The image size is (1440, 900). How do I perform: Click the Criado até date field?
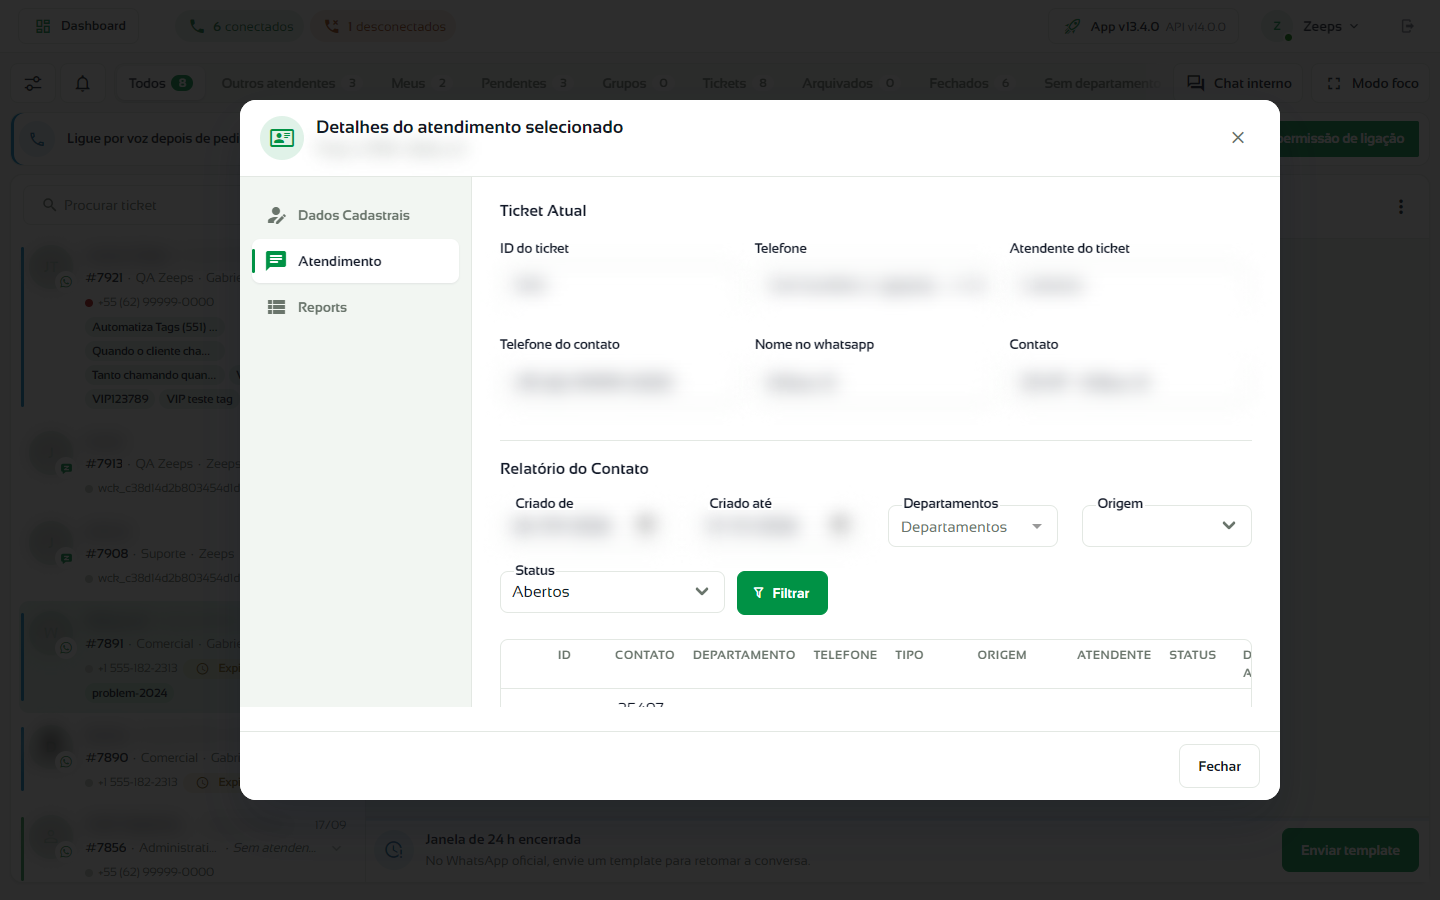tap(779, 526)
